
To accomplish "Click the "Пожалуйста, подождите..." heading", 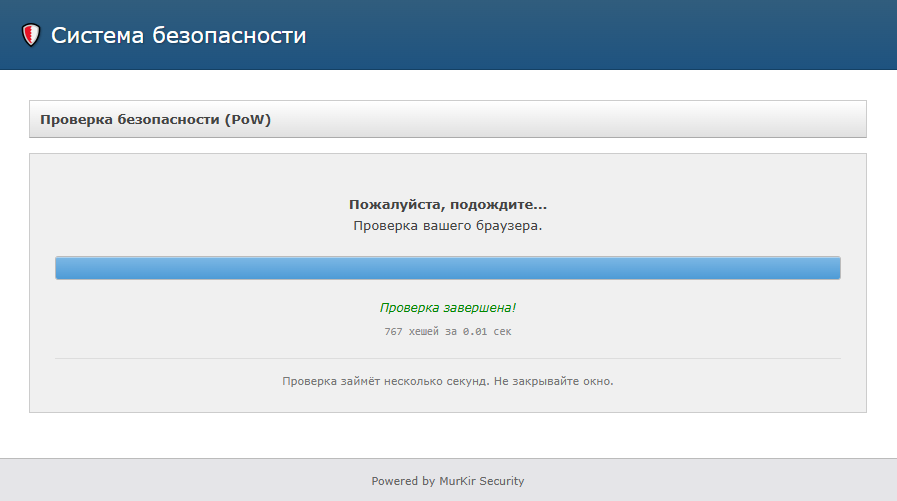I will pos(448,205).
